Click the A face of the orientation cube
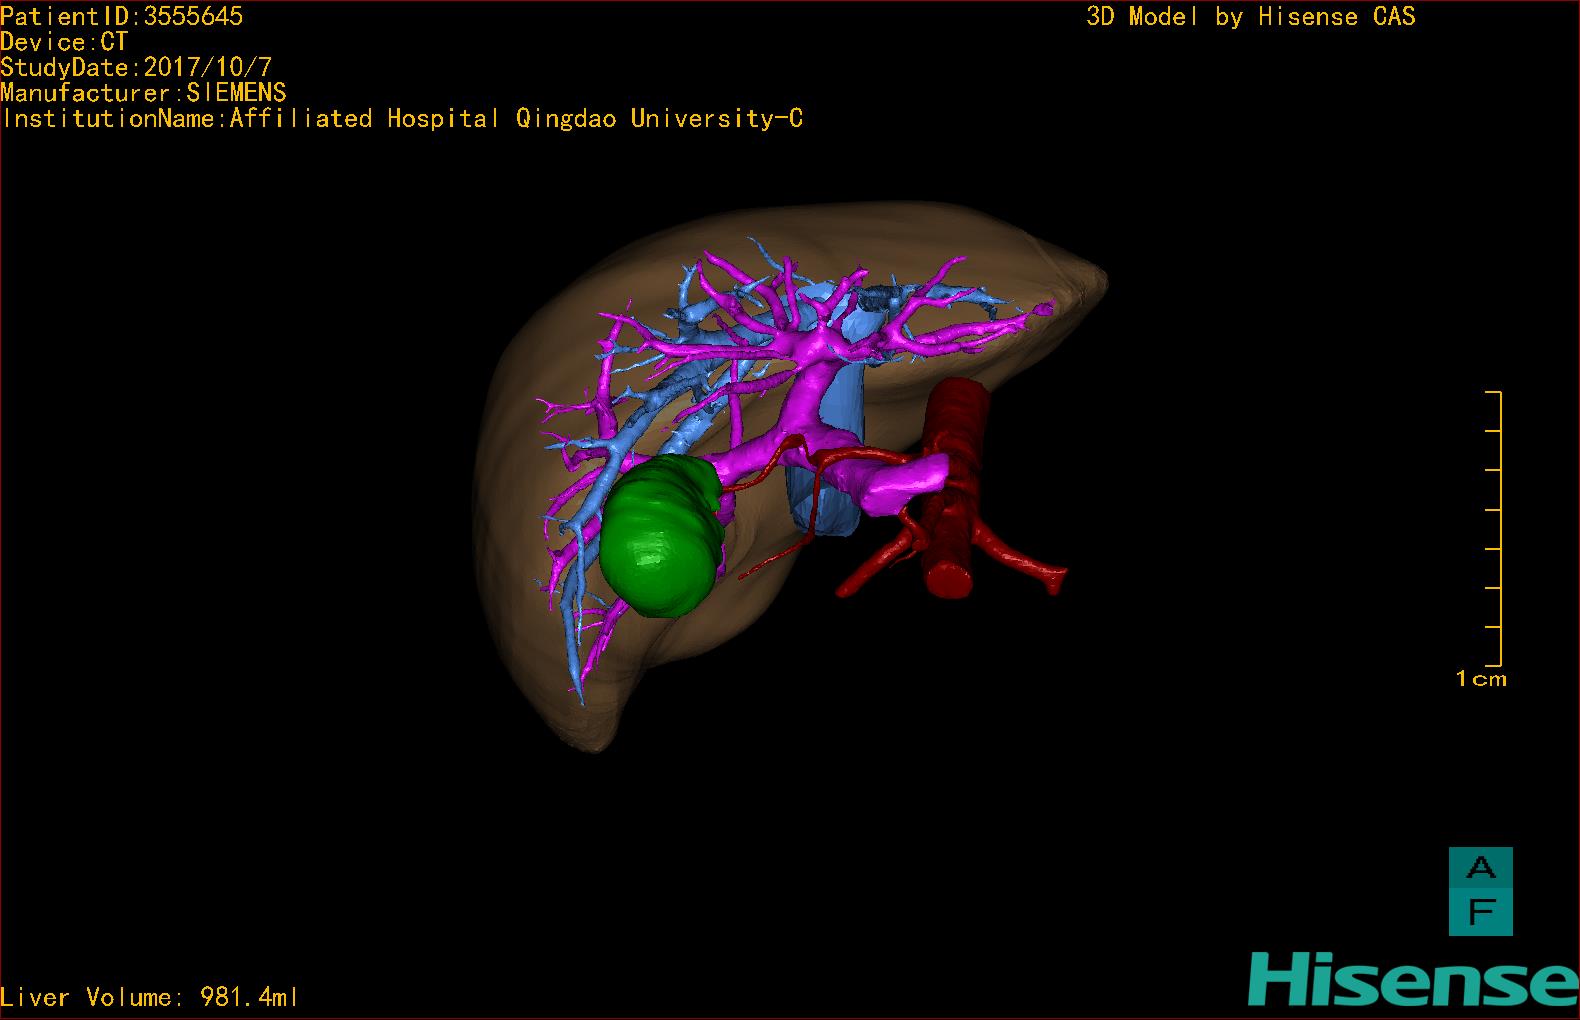This screenshot has width=1580, height=1020. [1481, 869]
